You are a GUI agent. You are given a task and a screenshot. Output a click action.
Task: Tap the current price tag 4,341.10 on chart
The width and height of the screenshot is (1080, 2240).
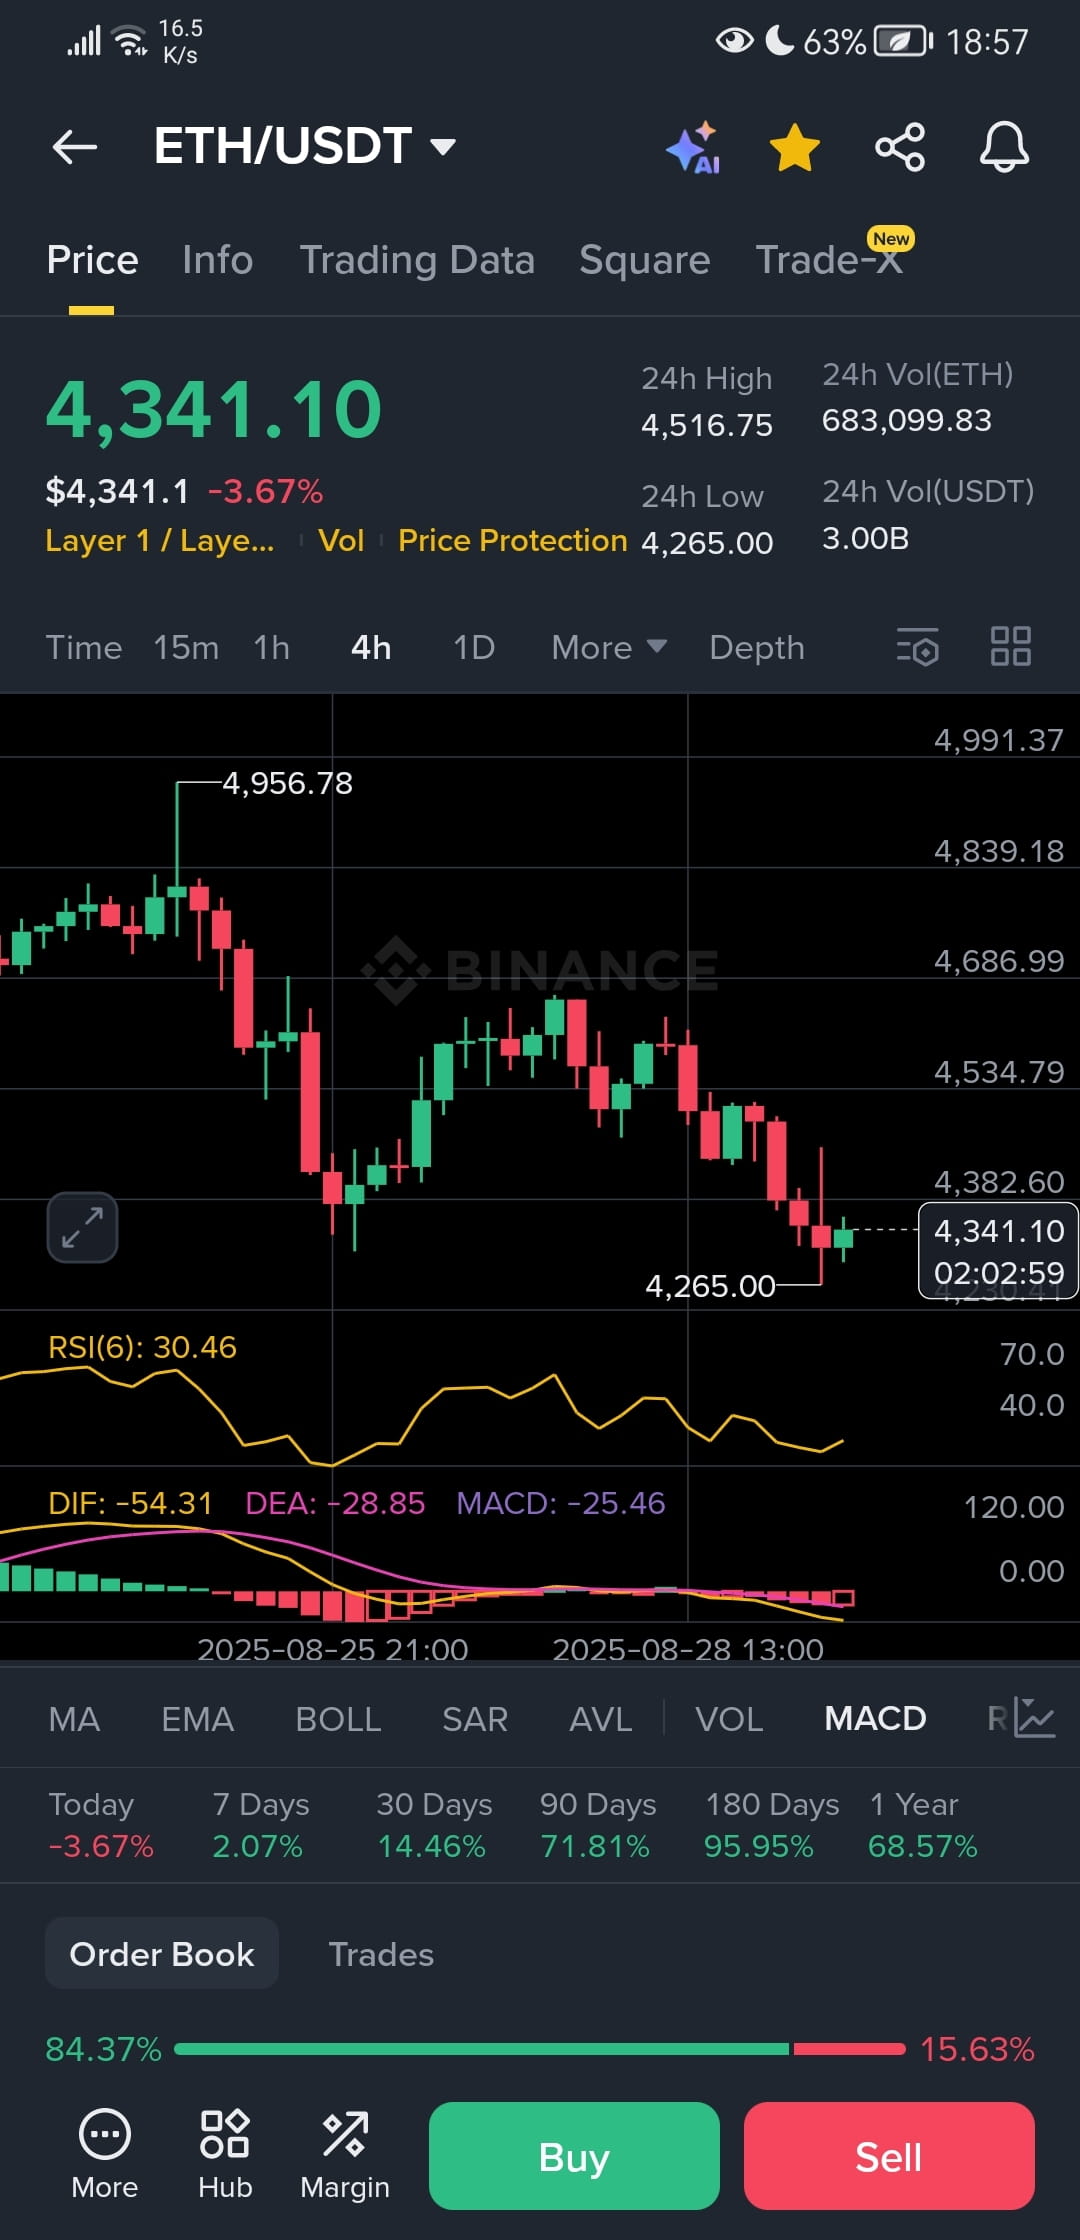pyautogui.click(x=998, y=1251)
